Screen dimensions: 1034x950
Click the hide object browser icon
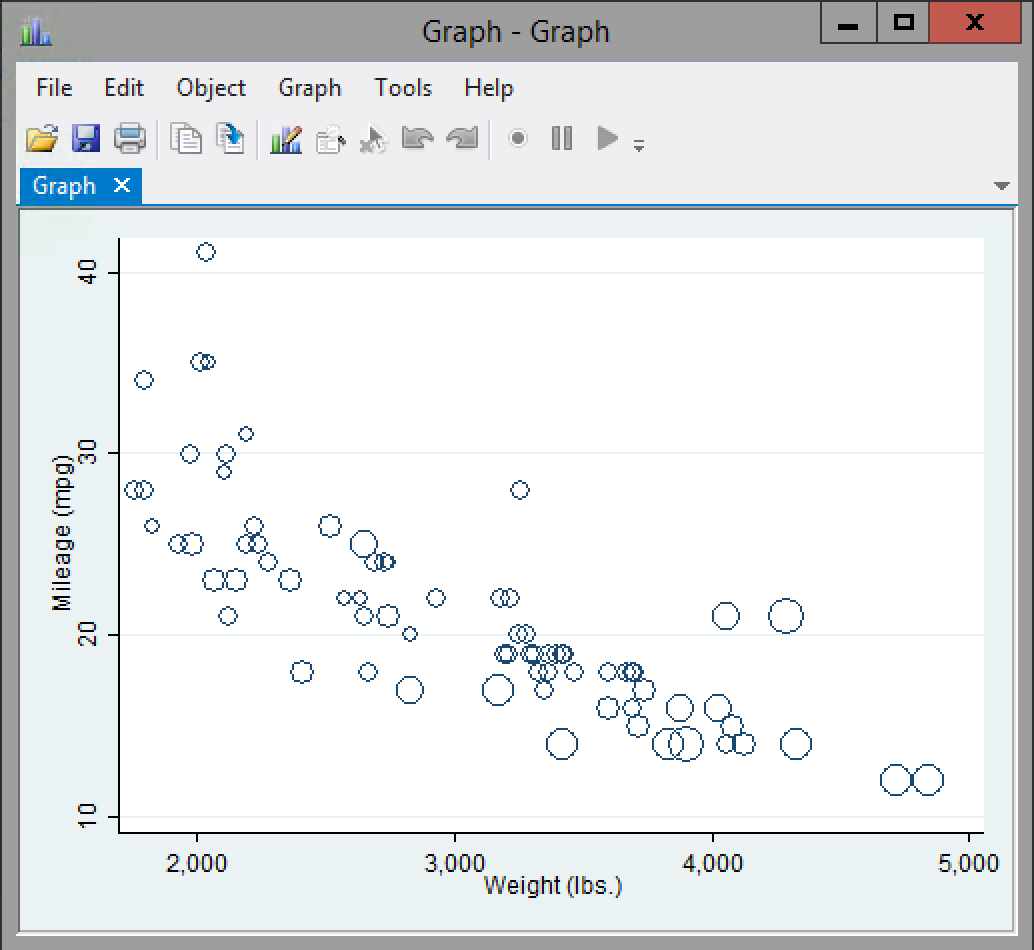click(x=330, y=139)
